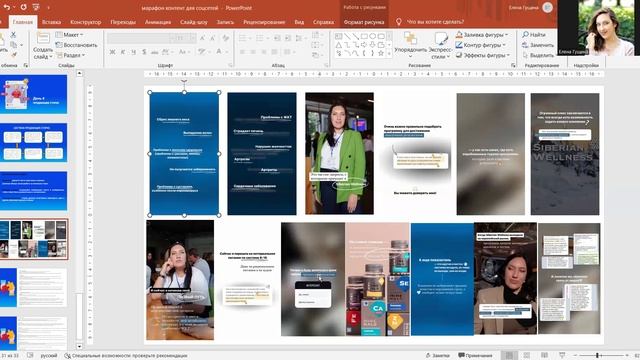Click the Copy icon in clipboard group
This screenshot has height=360, width=640.
coord(14,44)
